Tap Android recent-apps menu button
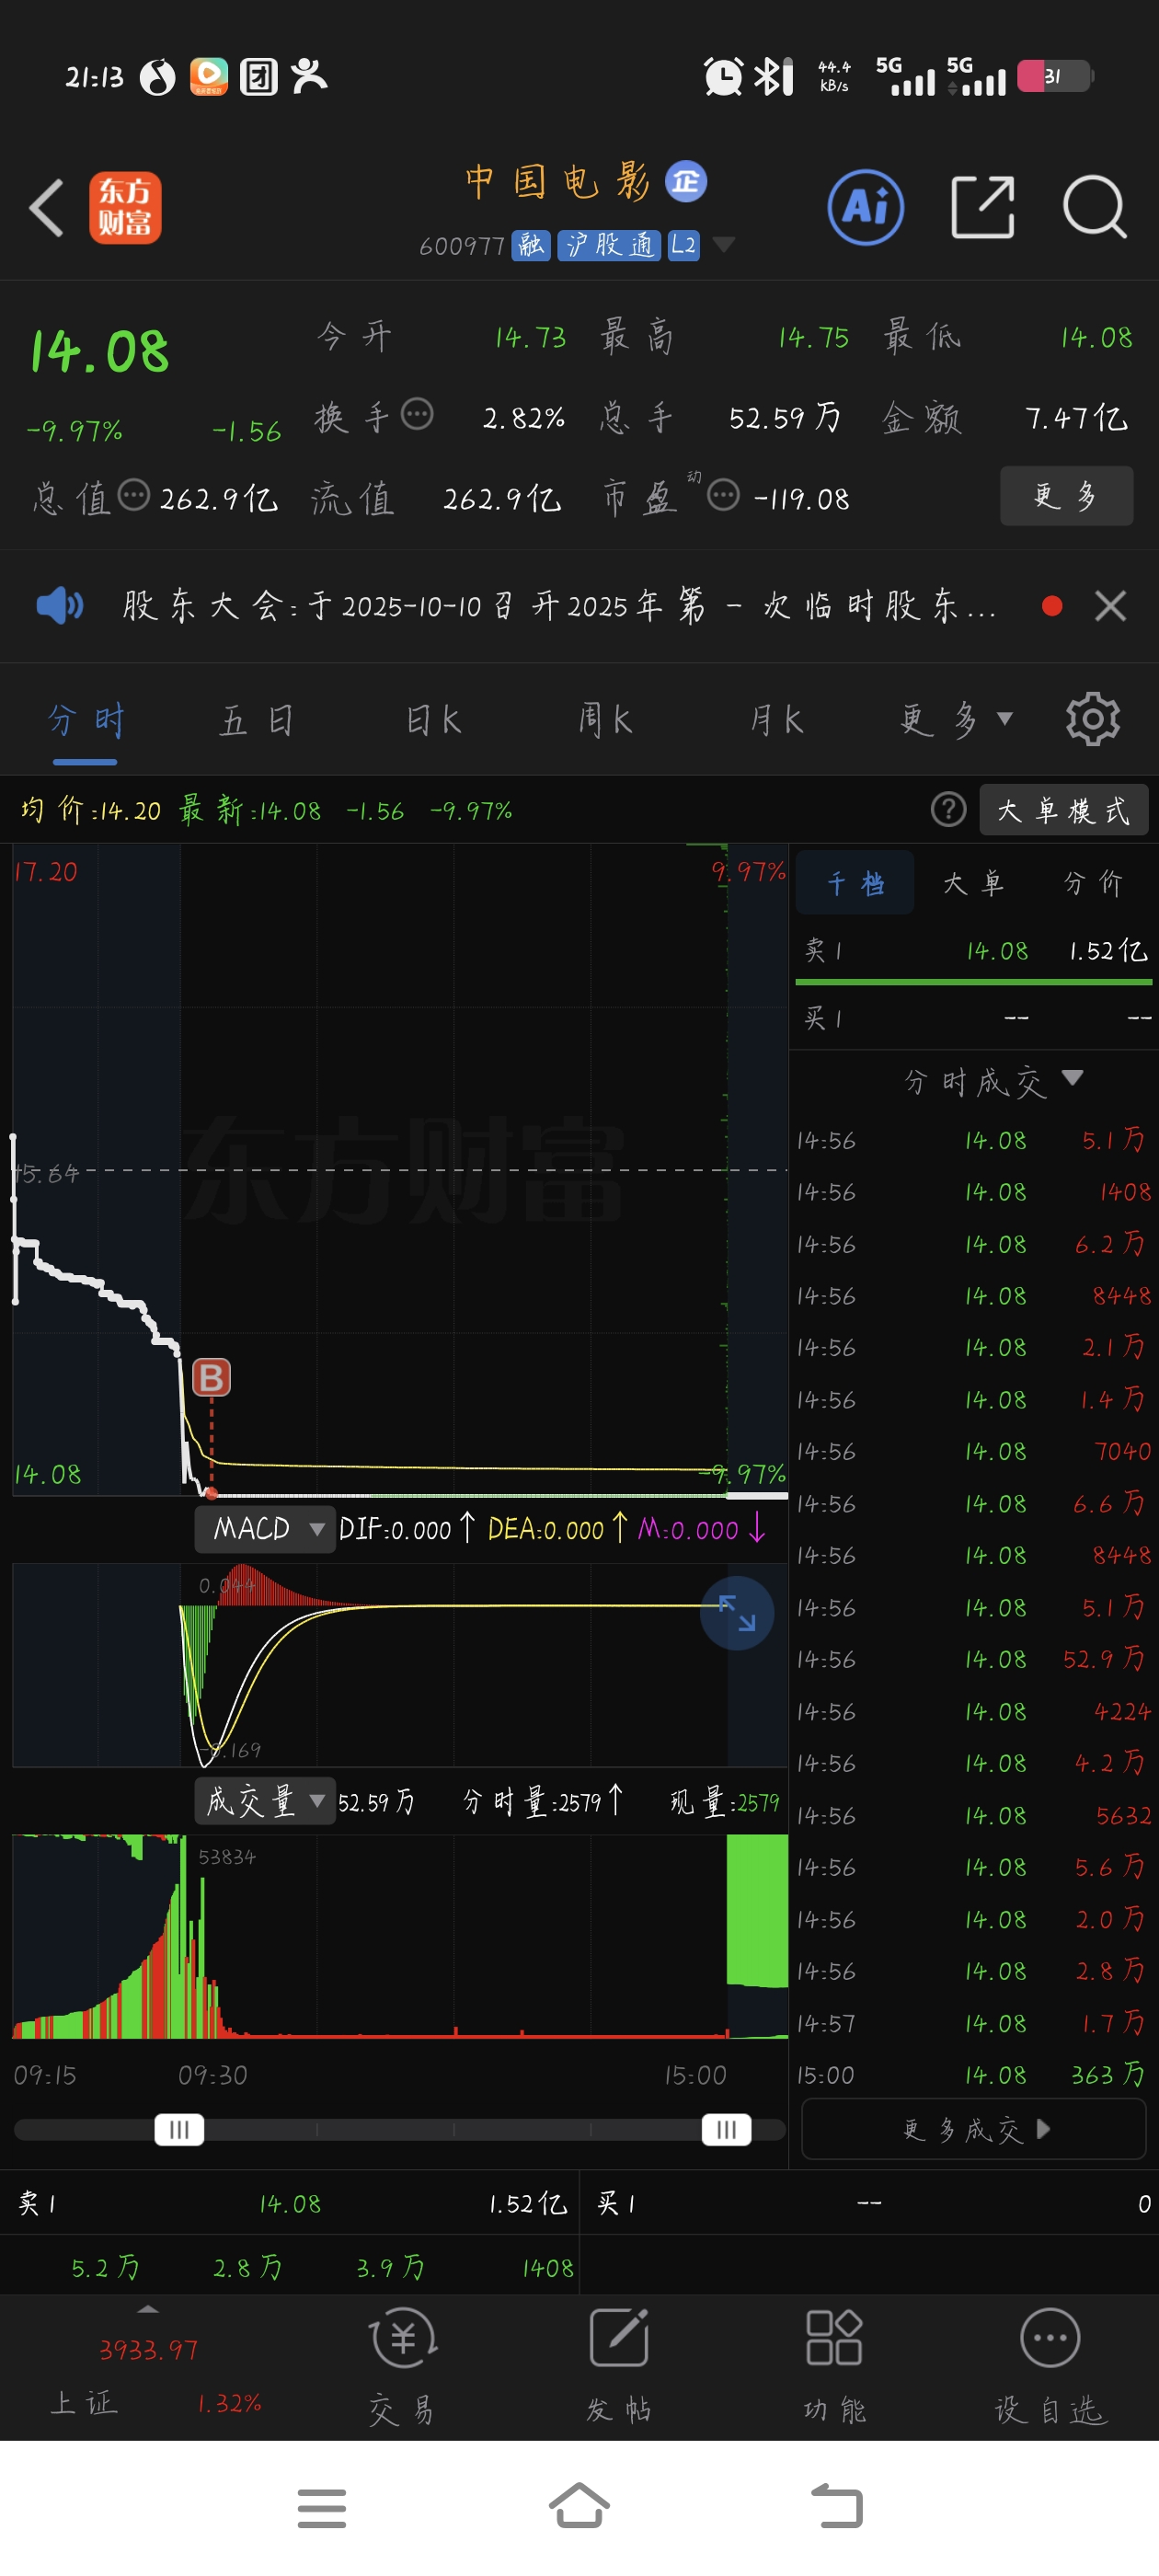Screen dimensions: 1159x2576 tap(321, 2508)
